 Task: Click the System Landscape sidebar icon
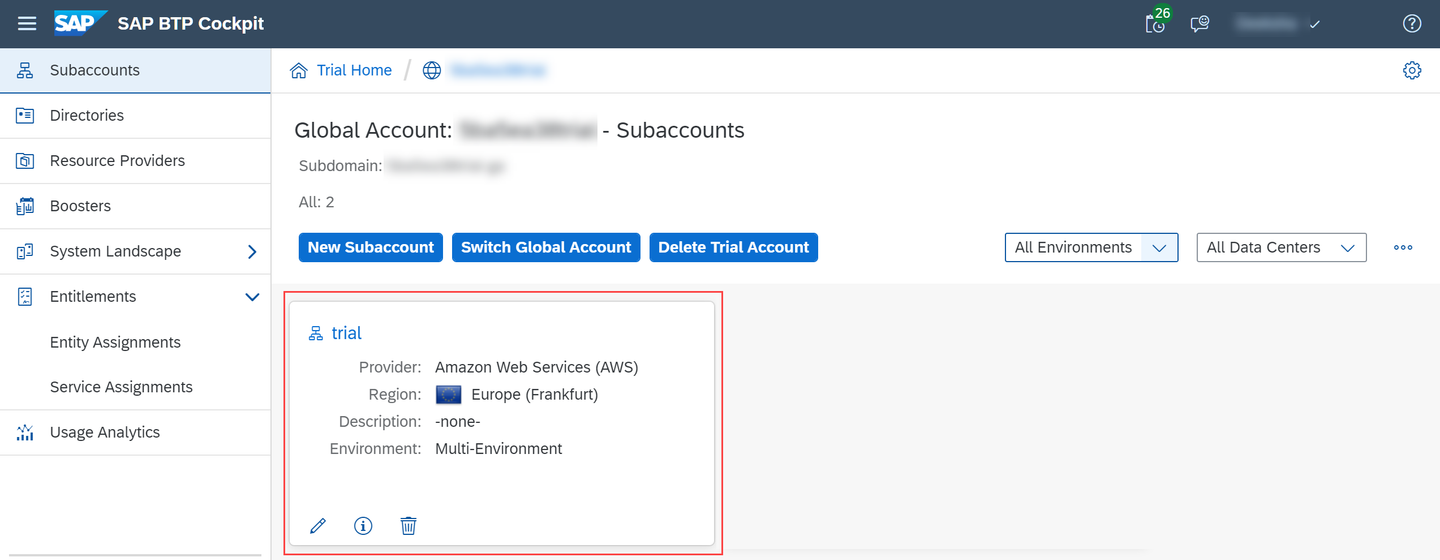pos(25,251)
